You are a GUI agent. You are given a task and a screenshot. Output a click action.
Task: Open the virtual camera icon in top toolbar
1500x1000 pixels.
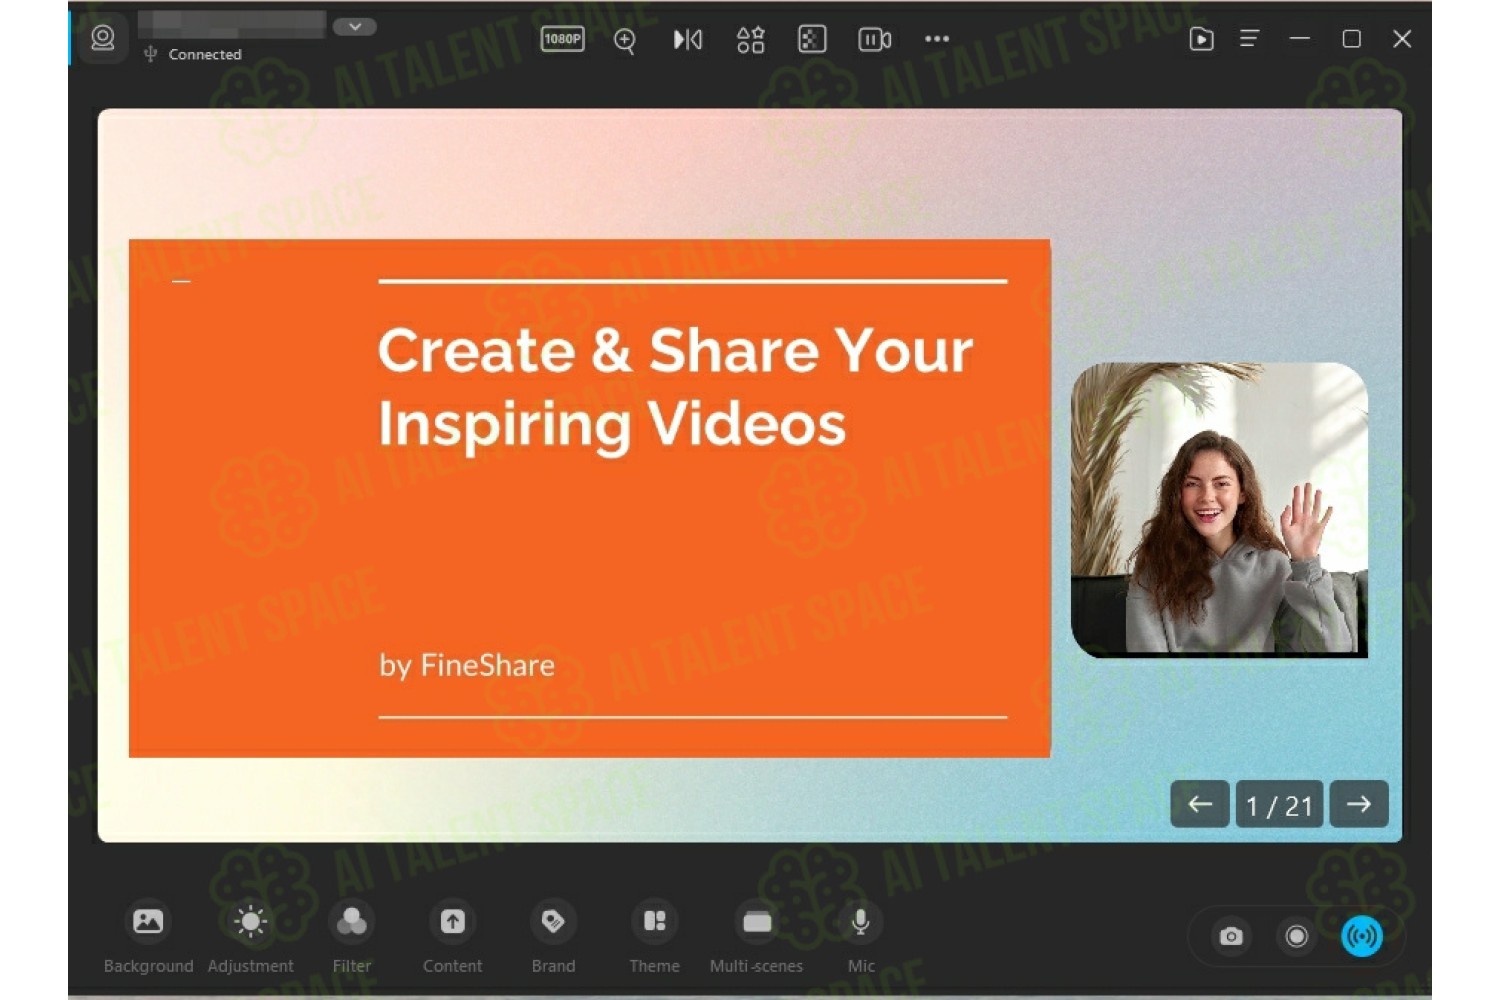tap(874, 39)
